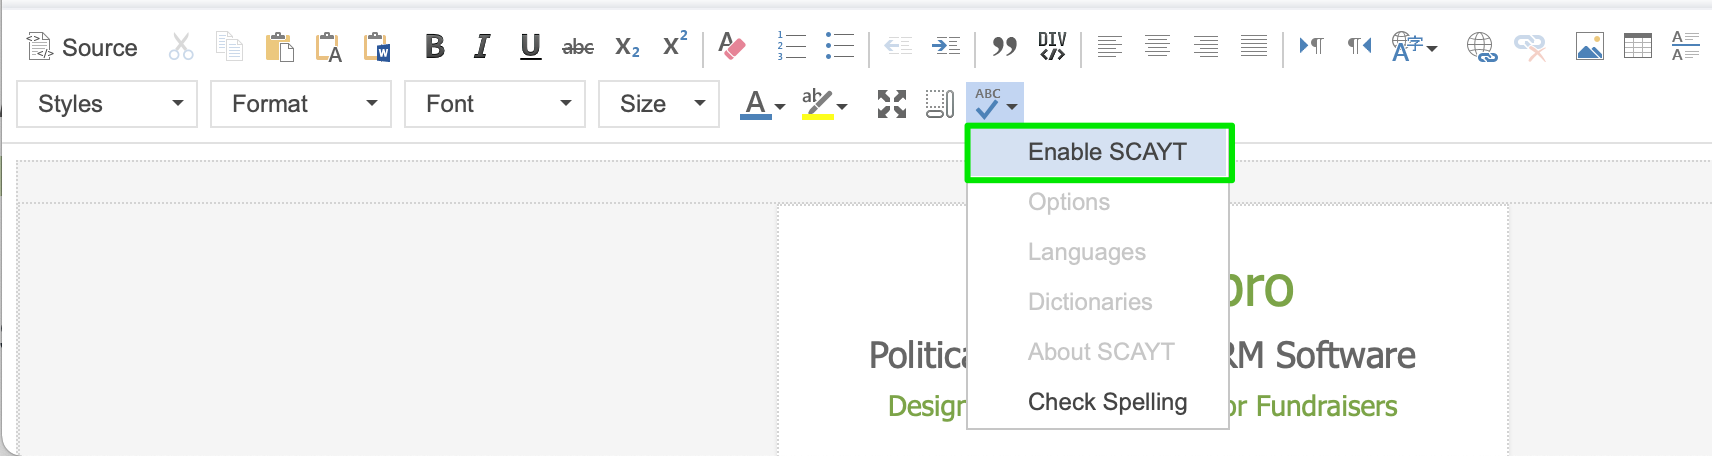Select Enable SCAYT menu item
1712x456 pixels.
1098,152
